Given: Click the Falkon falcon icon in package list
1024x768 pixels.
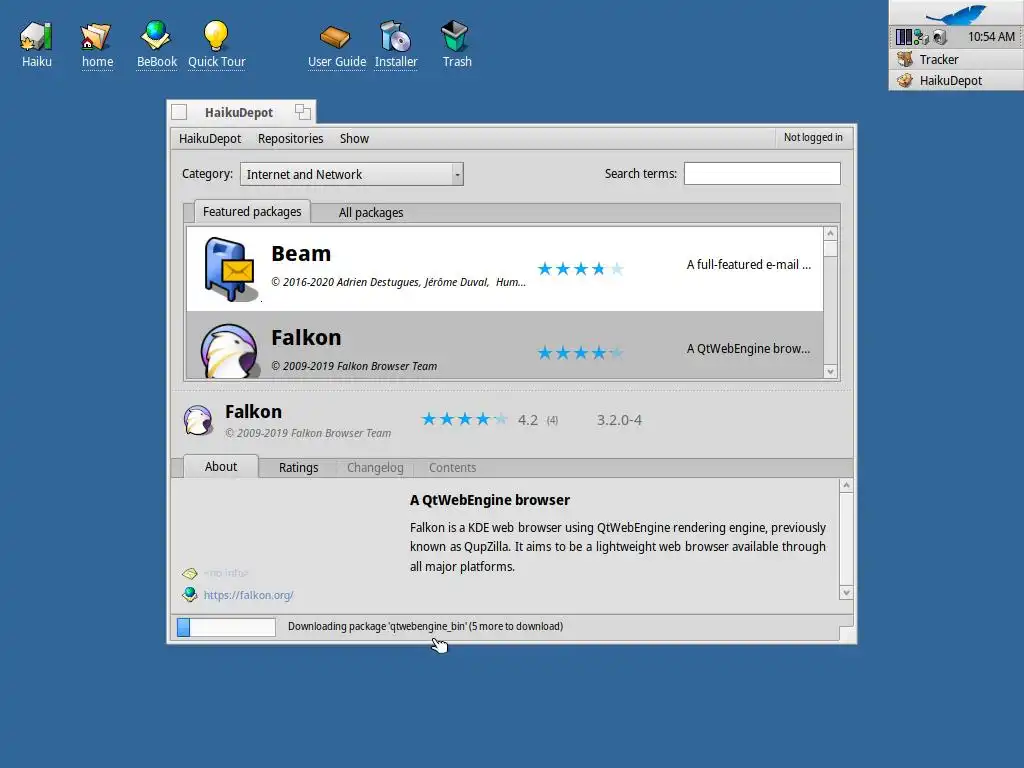Looking at the screenshot, I should pyautogui.click(x=229, y=351).
